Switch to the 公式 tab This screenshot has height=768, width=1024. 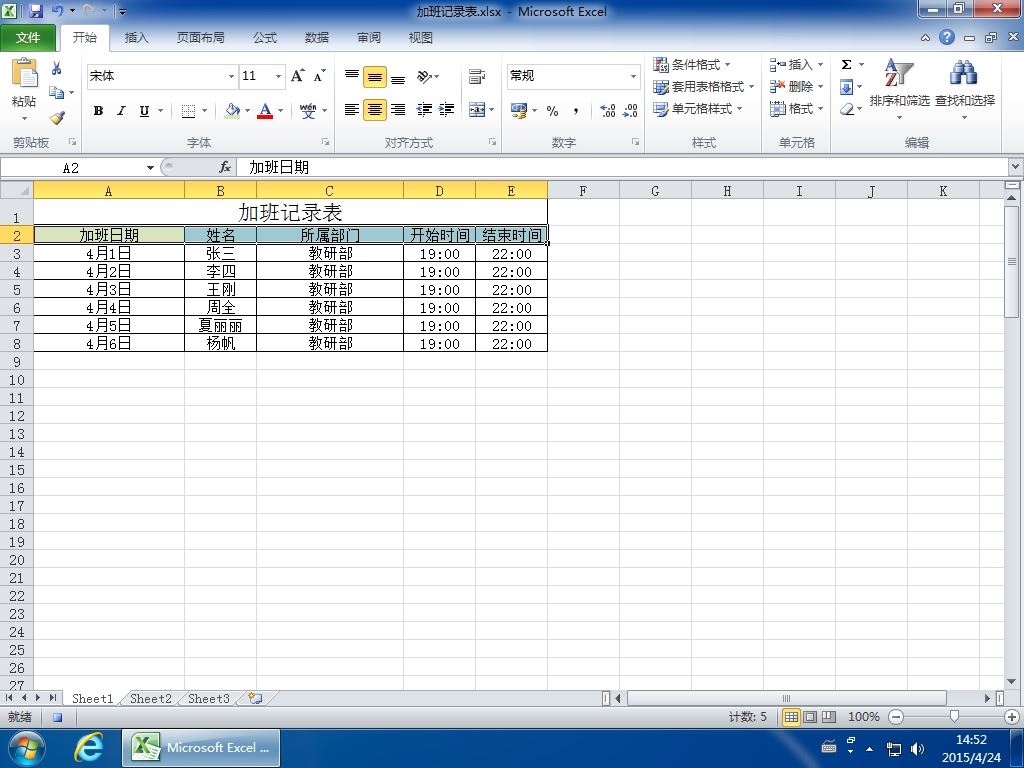coord(264,38)
